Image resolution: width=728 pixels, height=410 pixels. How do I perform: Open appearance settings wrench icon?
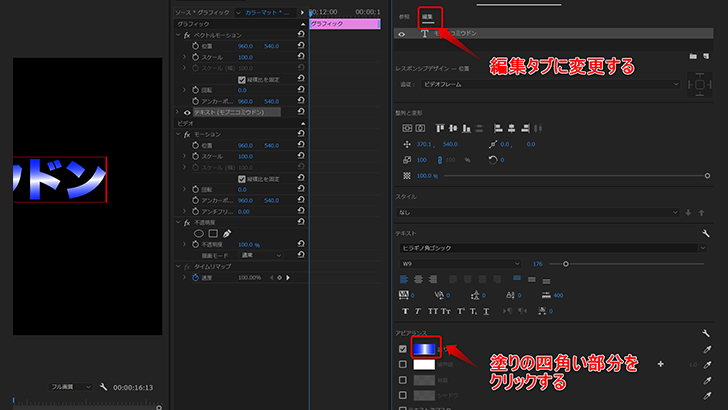706,333
